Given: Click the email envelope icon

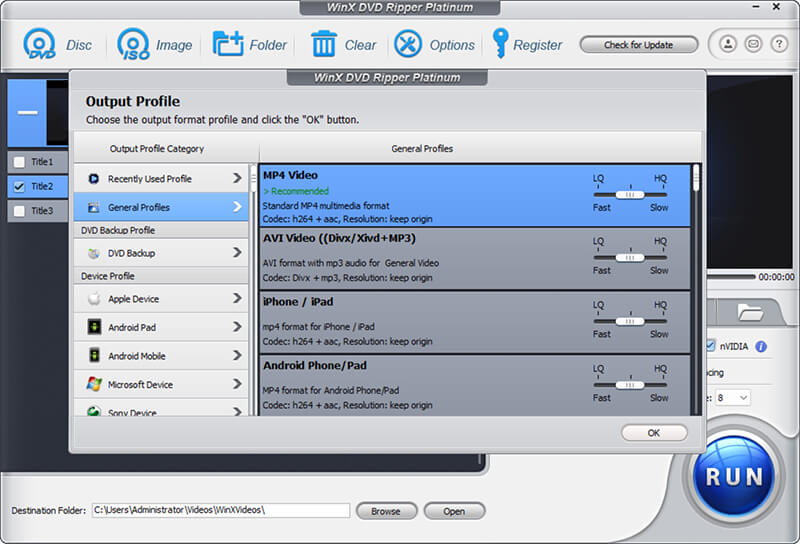Looking at the screenshot, I should (753, 44).
